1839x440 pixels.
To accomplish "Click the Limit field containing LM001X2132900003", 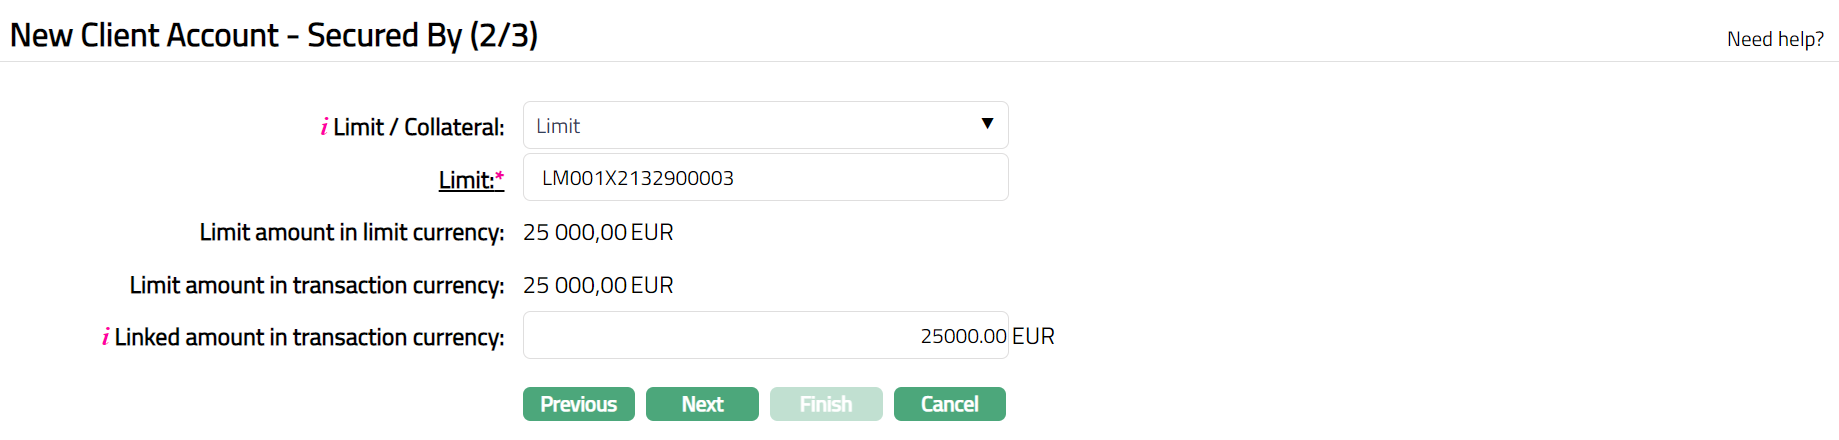I will pos(765,178).
